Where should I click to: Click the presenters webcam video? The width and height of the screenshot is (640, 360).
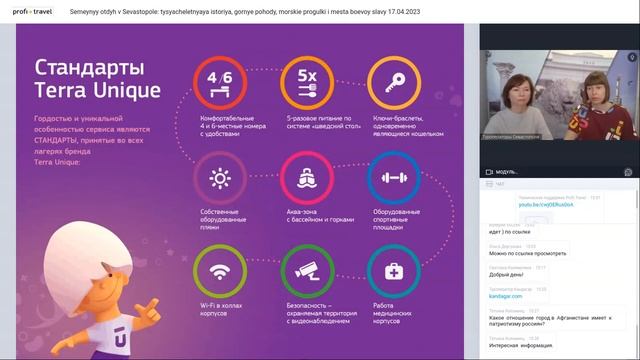tap(560, 95)
